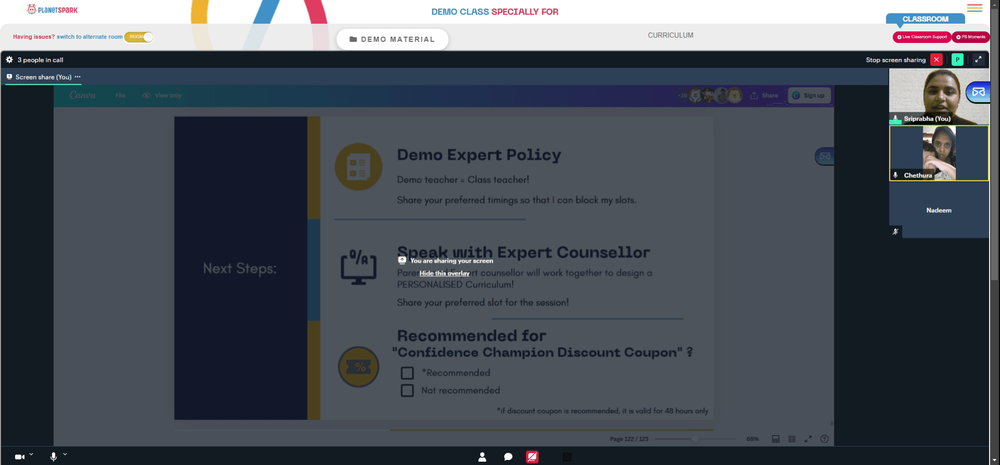
Task: Open the CURRICULUM tab
Action: click(670, 35)
